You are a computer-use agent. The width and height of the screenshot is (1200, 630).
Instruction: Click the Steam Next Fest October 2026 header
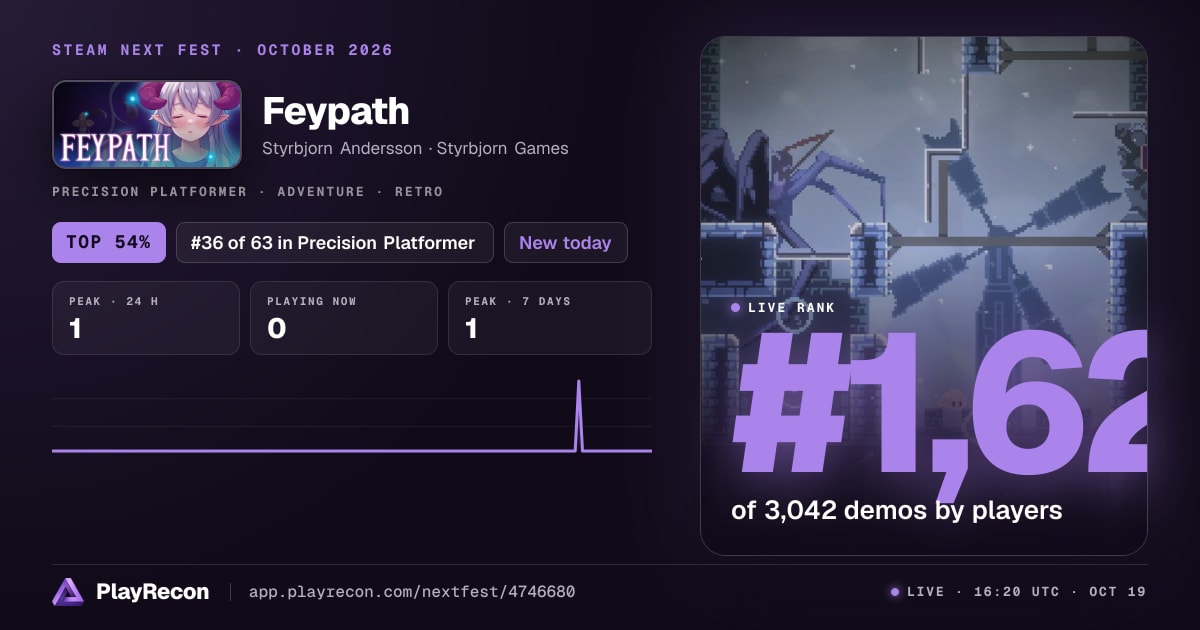click(222, 50)
